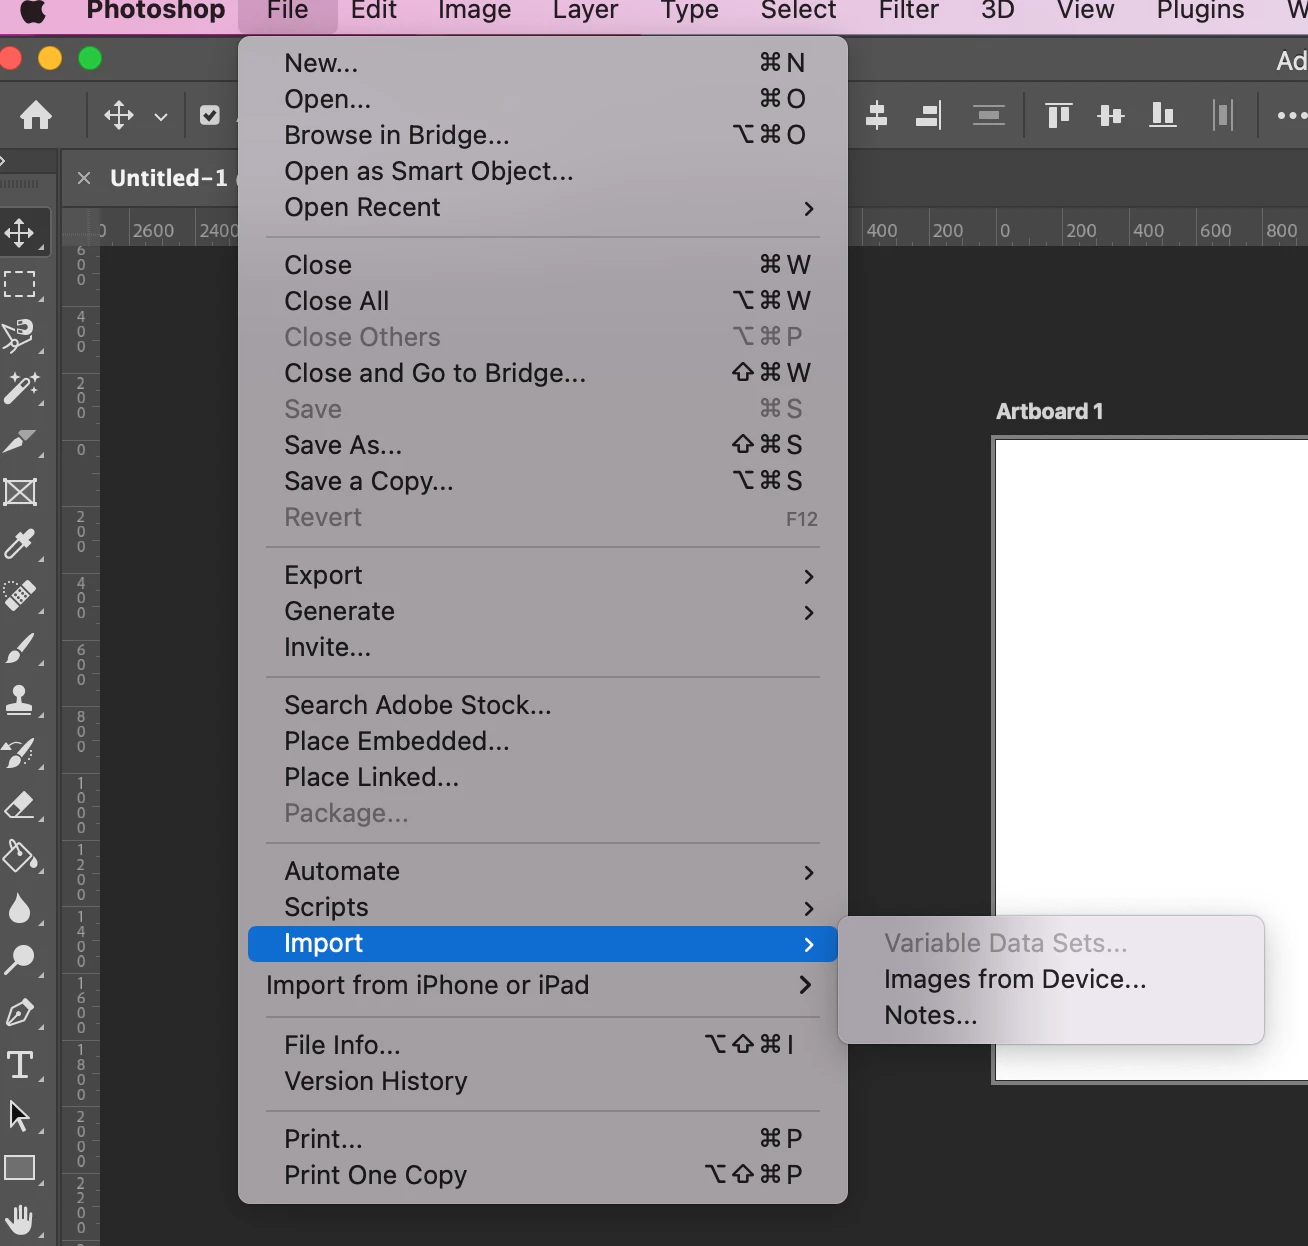Open the highlighted Import submenu entry
The height and width of the screenshot is (1246, 1308).
(543, 944)
